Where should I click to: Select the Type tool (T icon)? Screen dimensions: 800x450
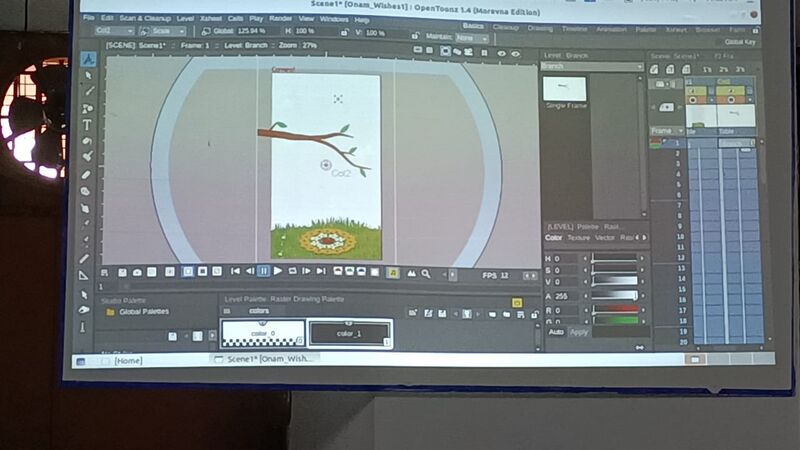coord(87,125)
